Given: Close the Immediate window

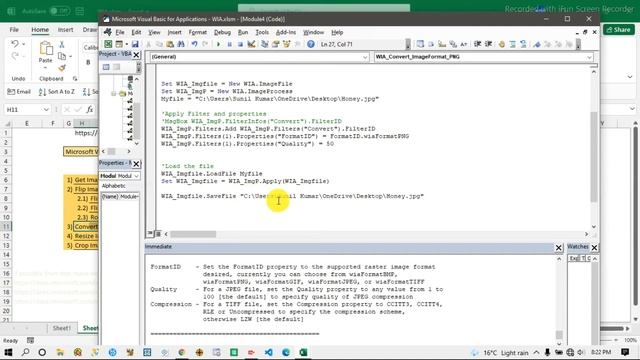Looking at the screenshot, I should click(558, 247).
